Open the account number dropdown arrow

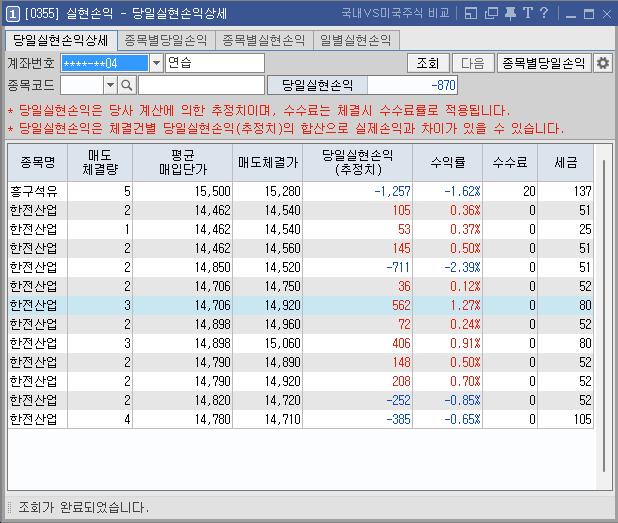pyautogui.click(x=156, y=63)
